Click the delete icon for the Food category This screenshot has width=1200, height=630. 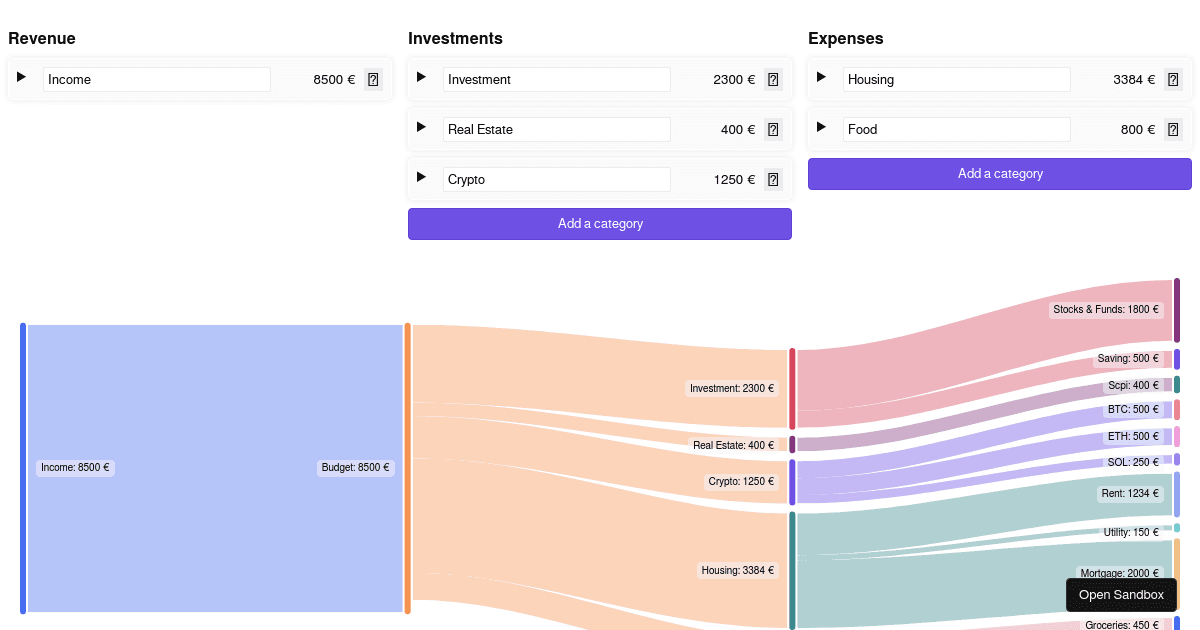point(1172,129)
